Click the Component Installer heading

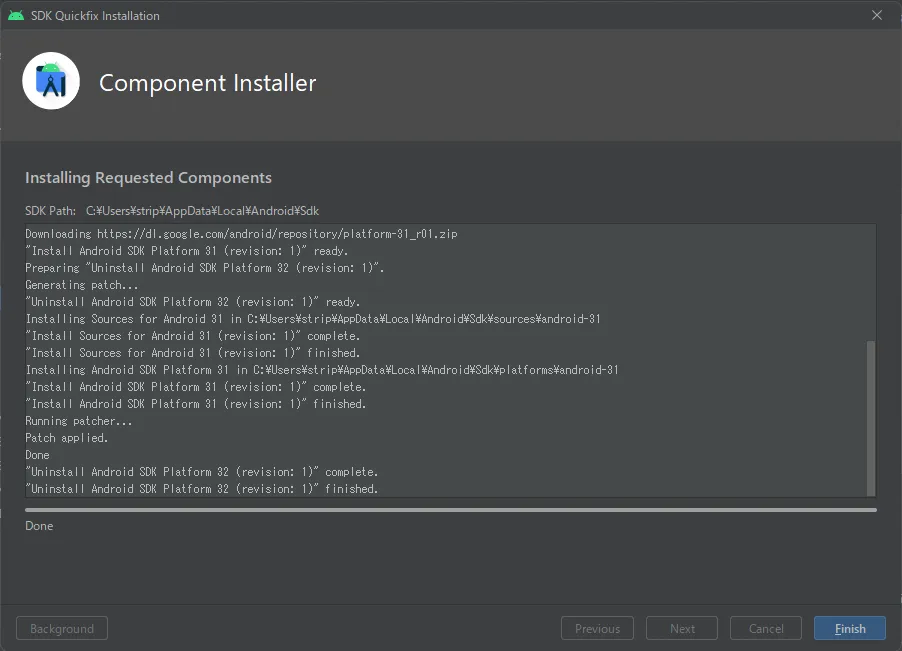point(207,83)
